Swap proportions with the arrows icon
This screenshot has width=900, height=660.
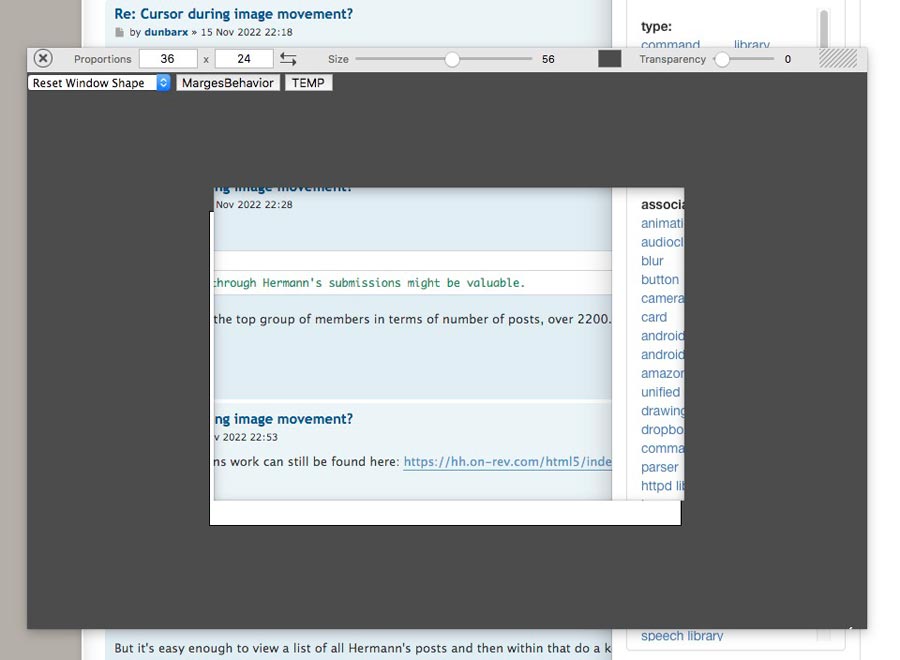click(288, 59)
